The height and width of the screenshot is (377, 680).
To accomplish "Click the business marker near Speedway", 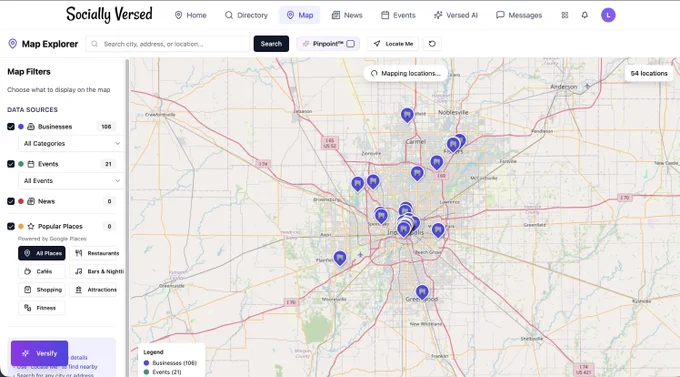I will [x=381, y=216].
